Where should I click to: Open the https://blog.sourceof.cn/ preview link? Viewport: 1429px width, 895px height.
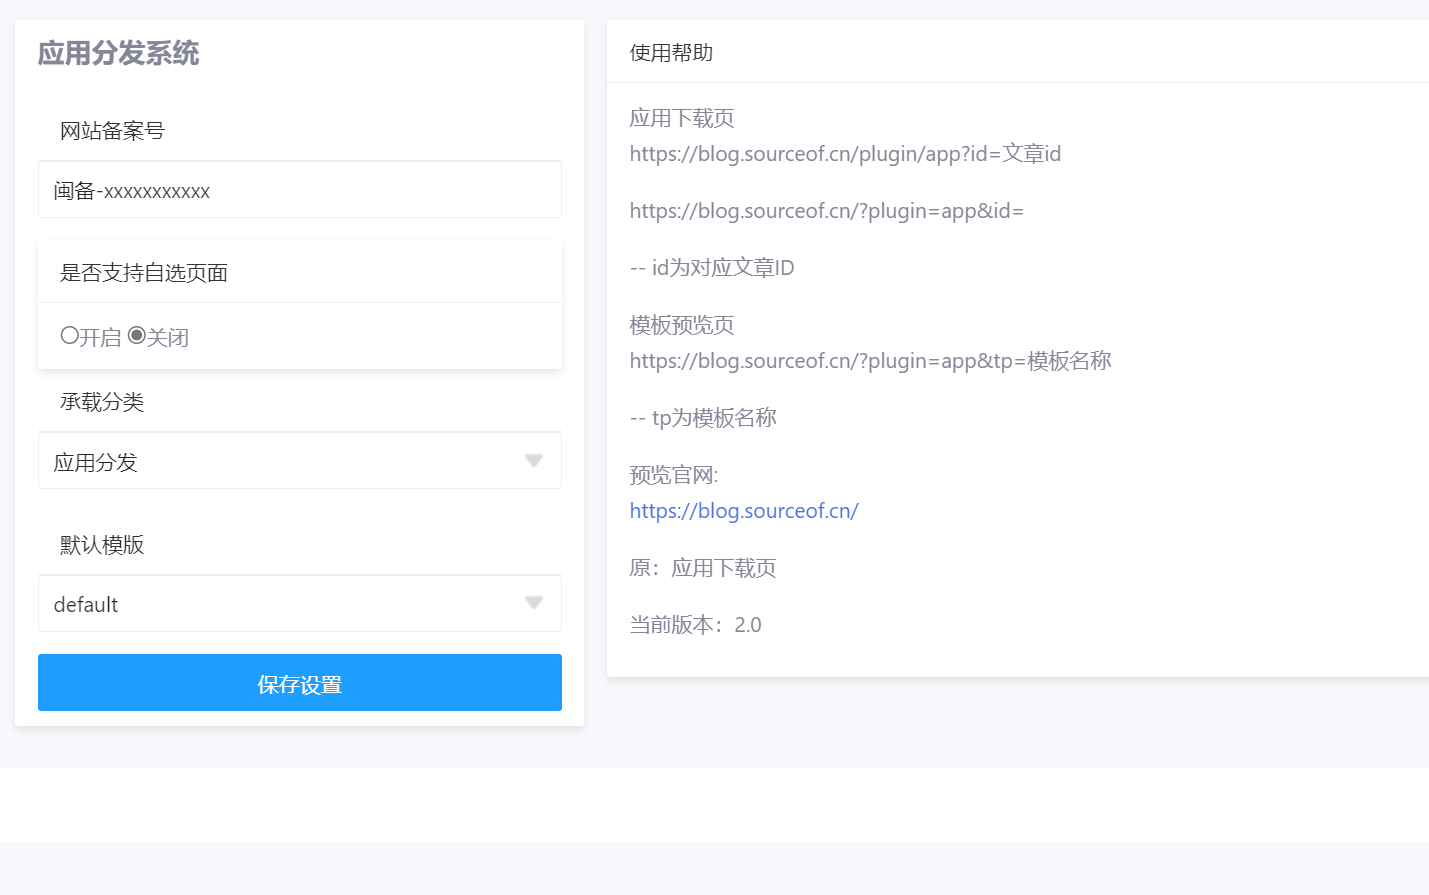(744, 511)
